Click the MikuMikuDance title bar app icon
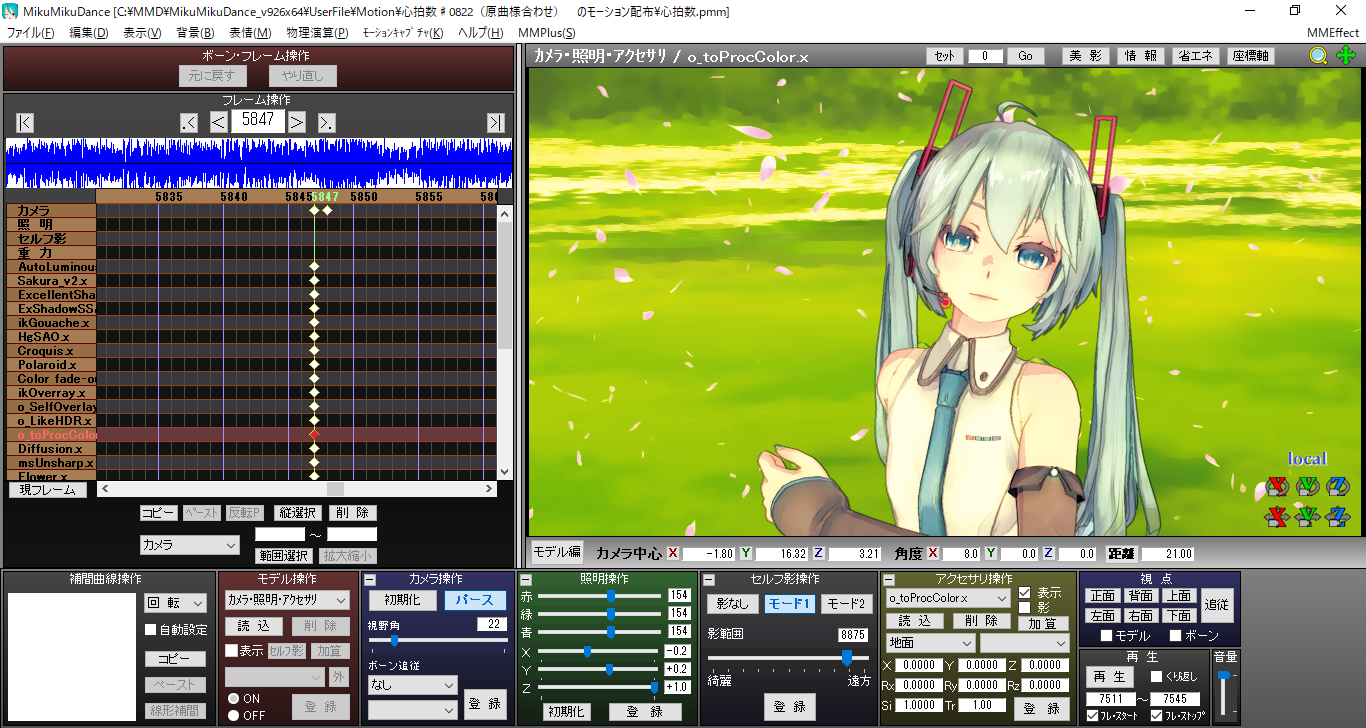 tap(13, 11)
